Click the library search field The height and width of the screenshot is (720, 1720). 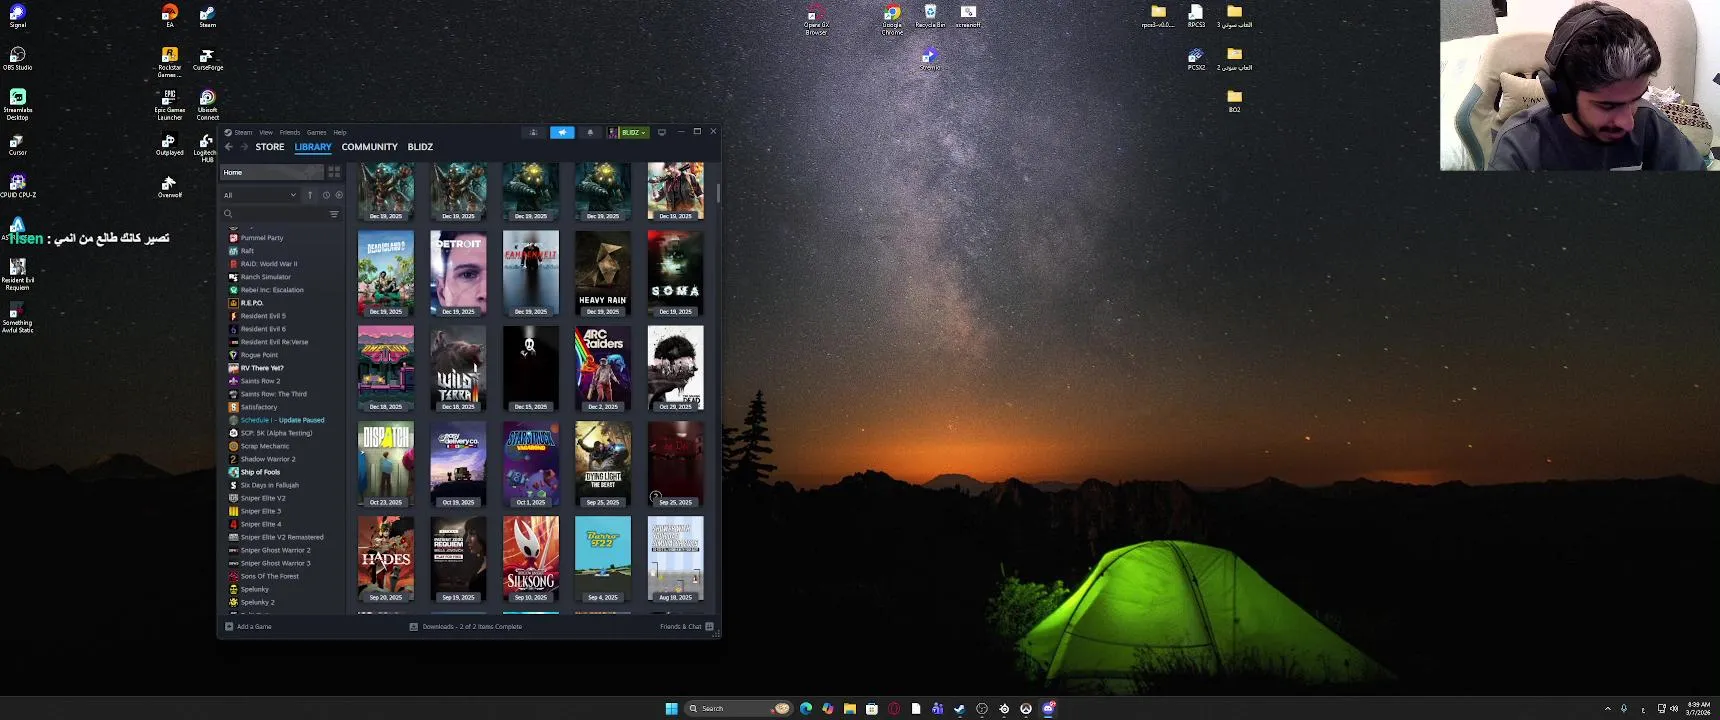pos(273,214)
